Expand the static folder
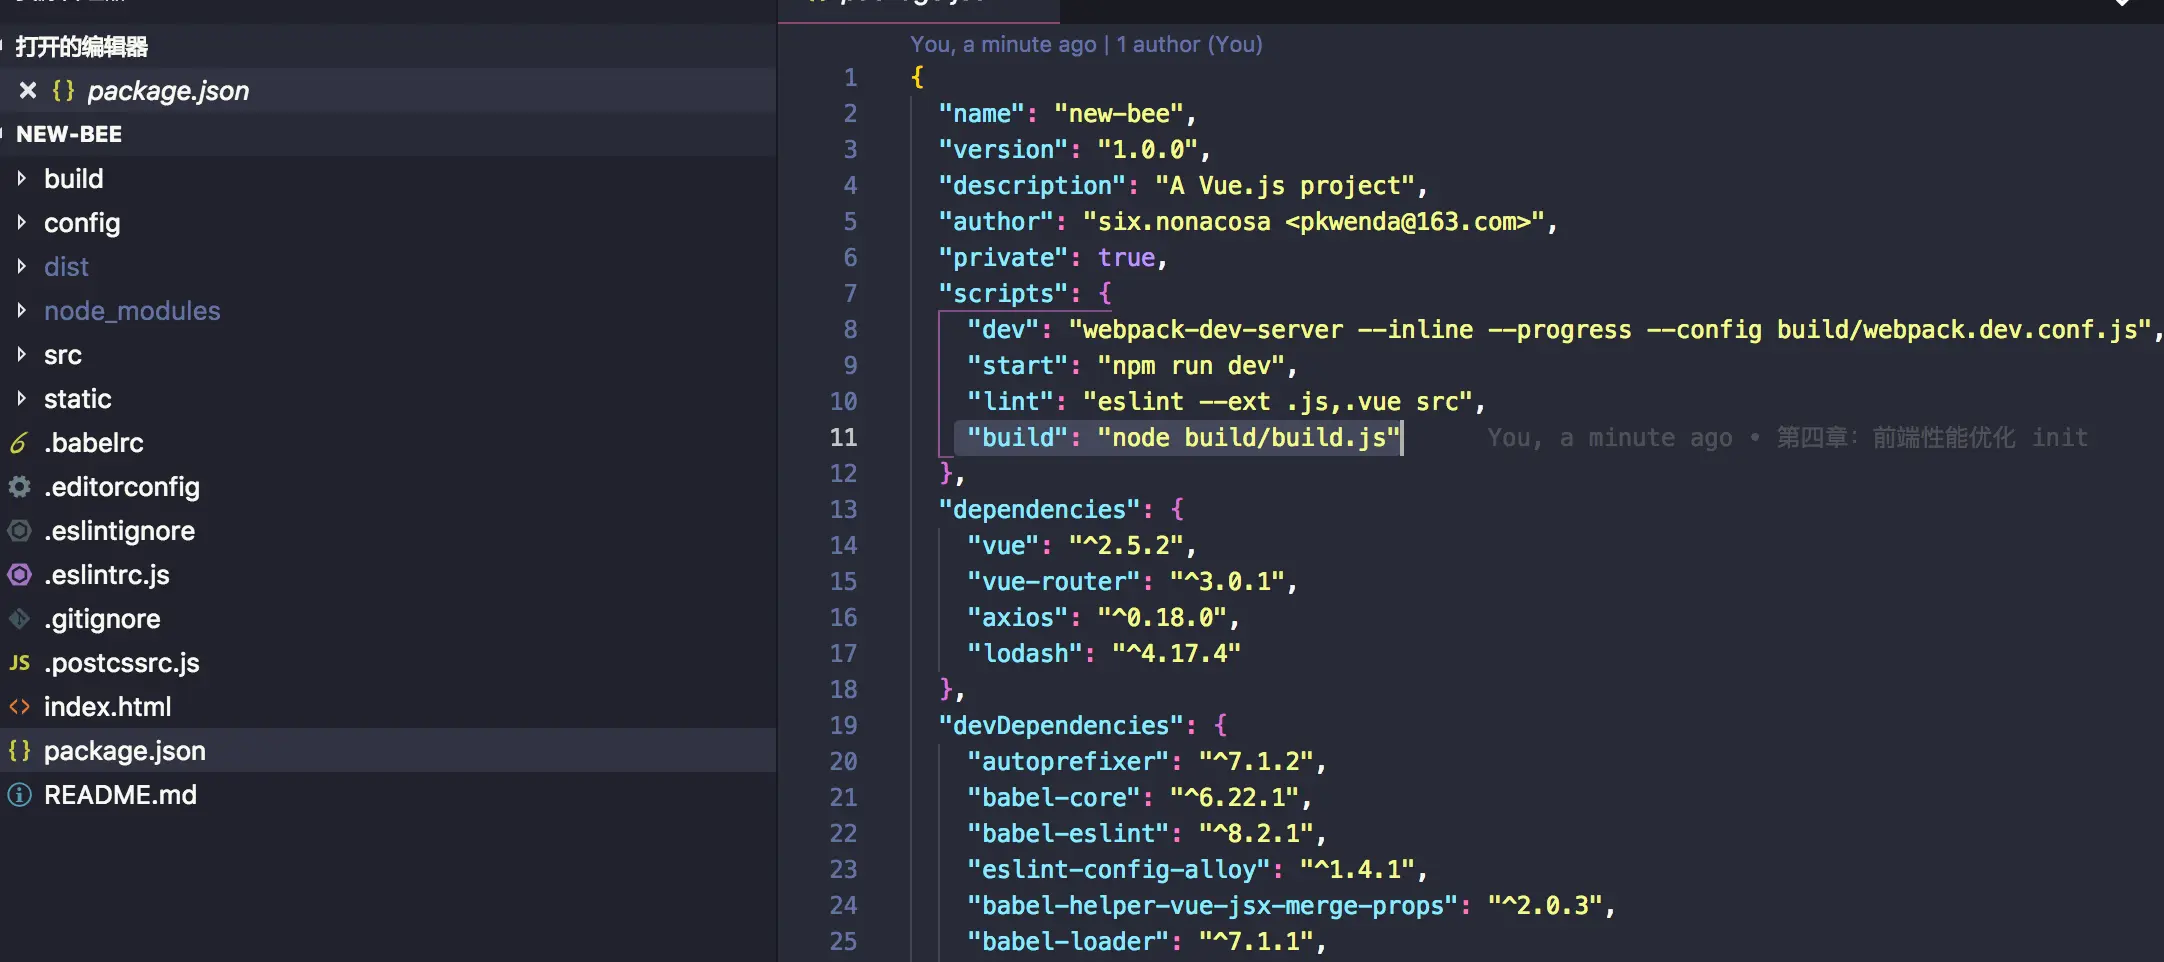 tap(21, 398)
